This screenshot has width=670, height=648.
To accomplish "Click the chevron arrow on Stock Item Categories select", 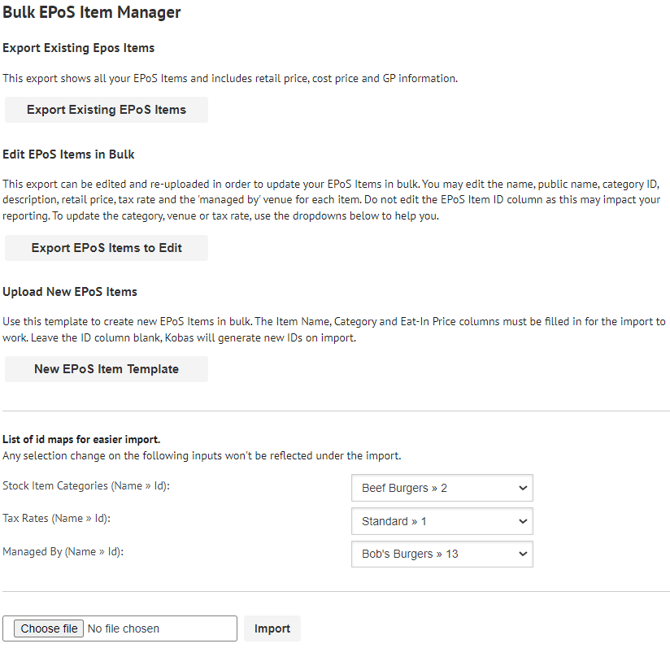I will tap(523, 488).
